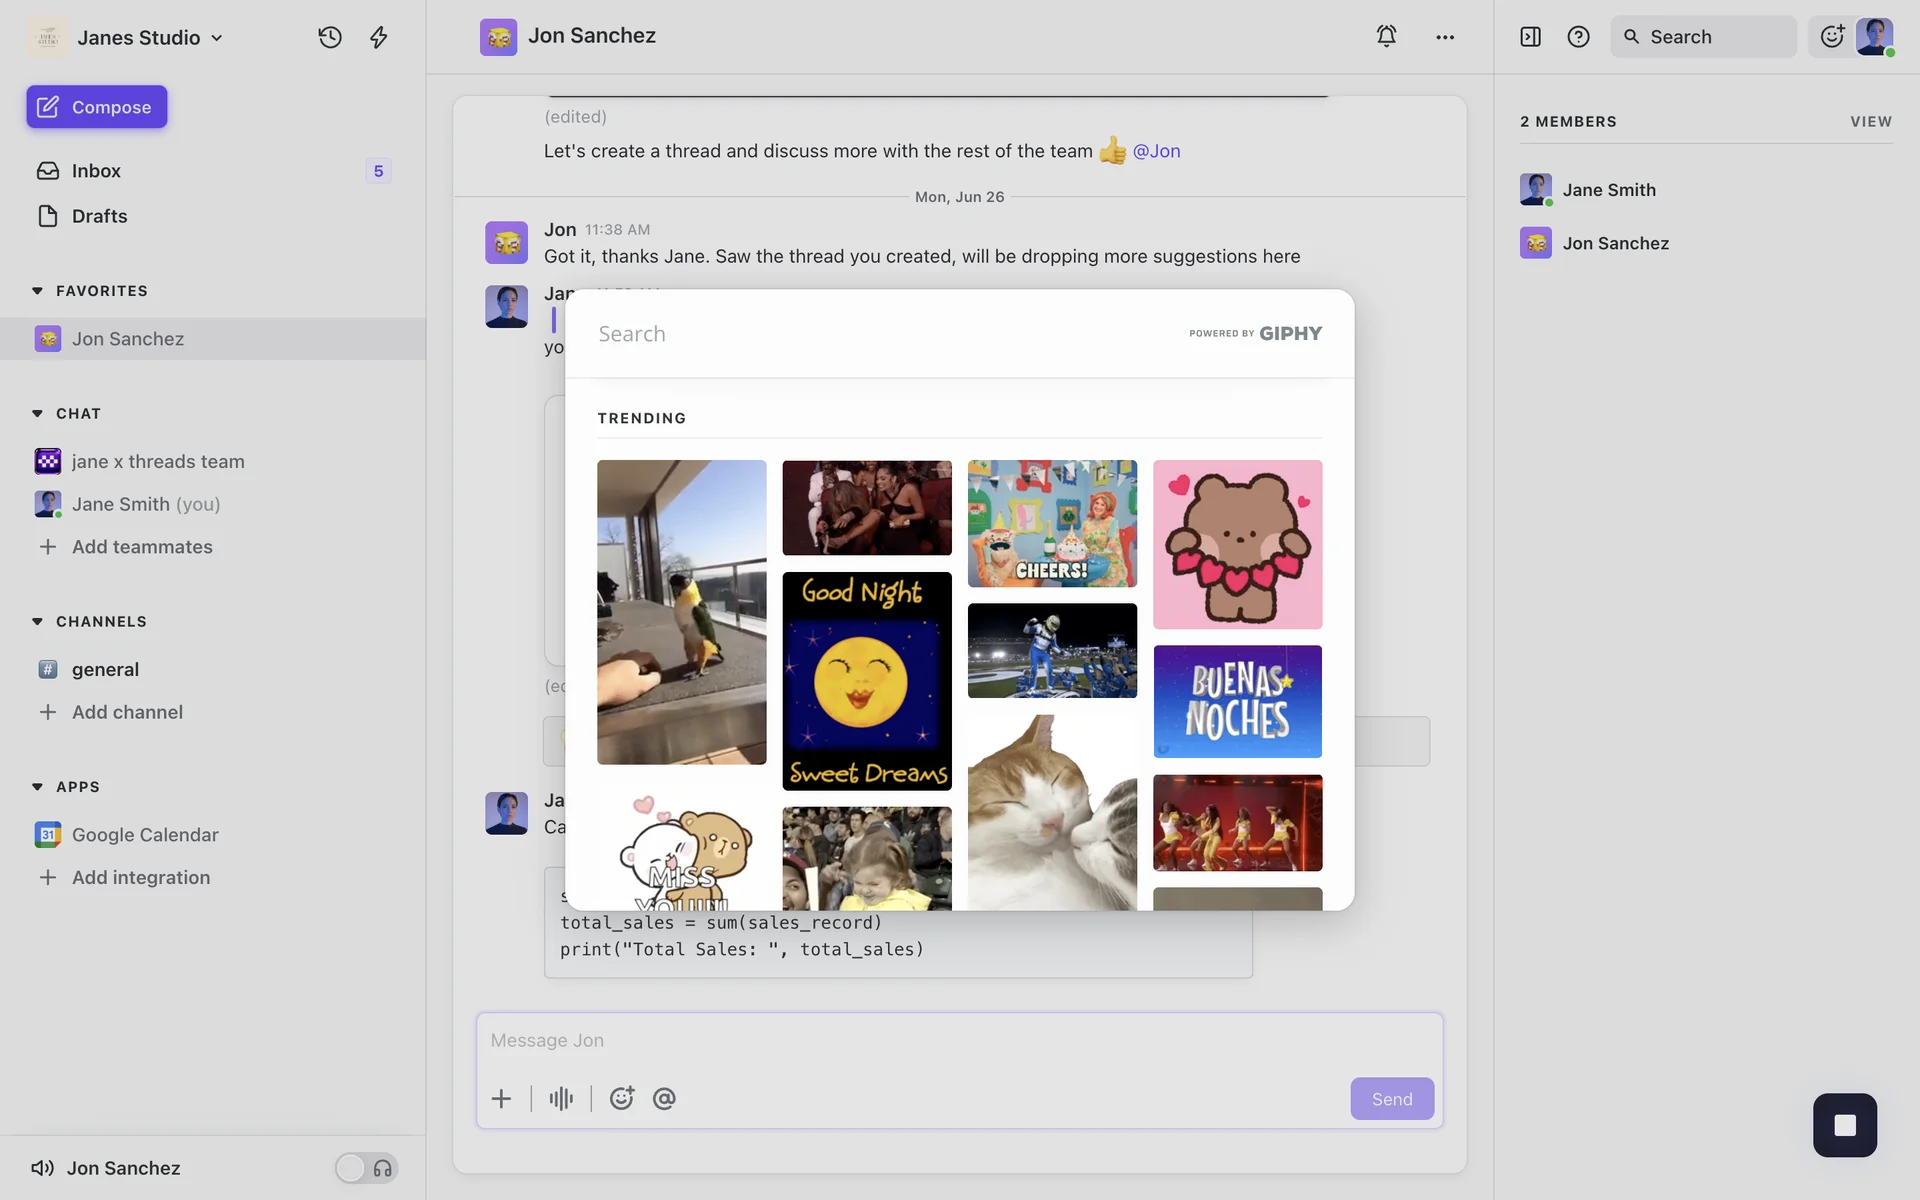Open the three-dot more options menu
1920x1200 pixels.
point(1445,37)
